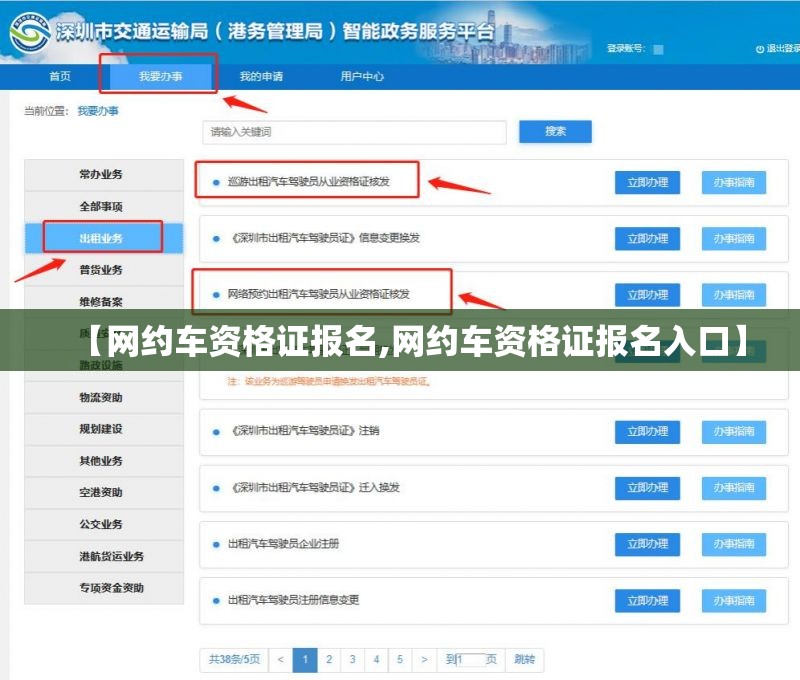800x680 pixels.
Task: Open 办事指南 for 网络预约出租汽车驾驶员从业资格证核发
Action: click(x=734, y=295)
